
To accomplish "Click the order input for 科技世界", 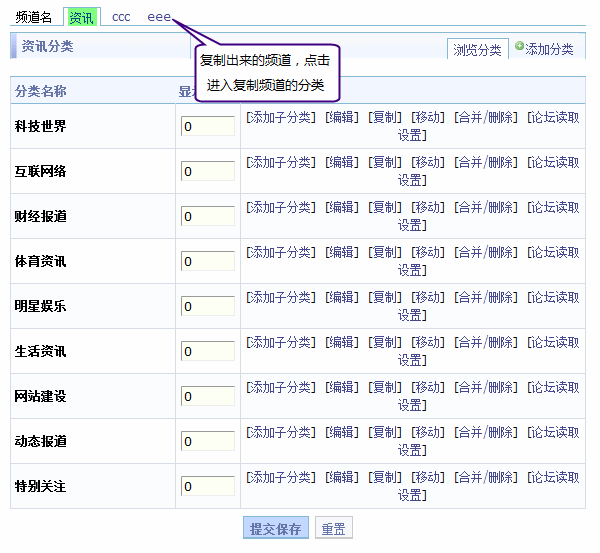I will pos(208,126).
